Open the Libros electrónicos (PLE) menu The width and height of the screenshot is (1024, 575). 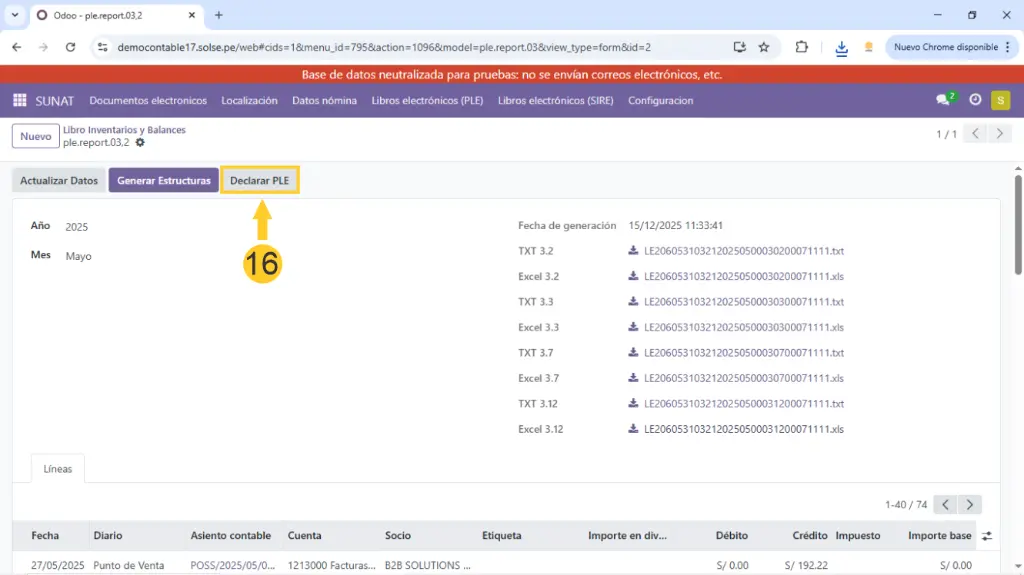click(427, 100)
